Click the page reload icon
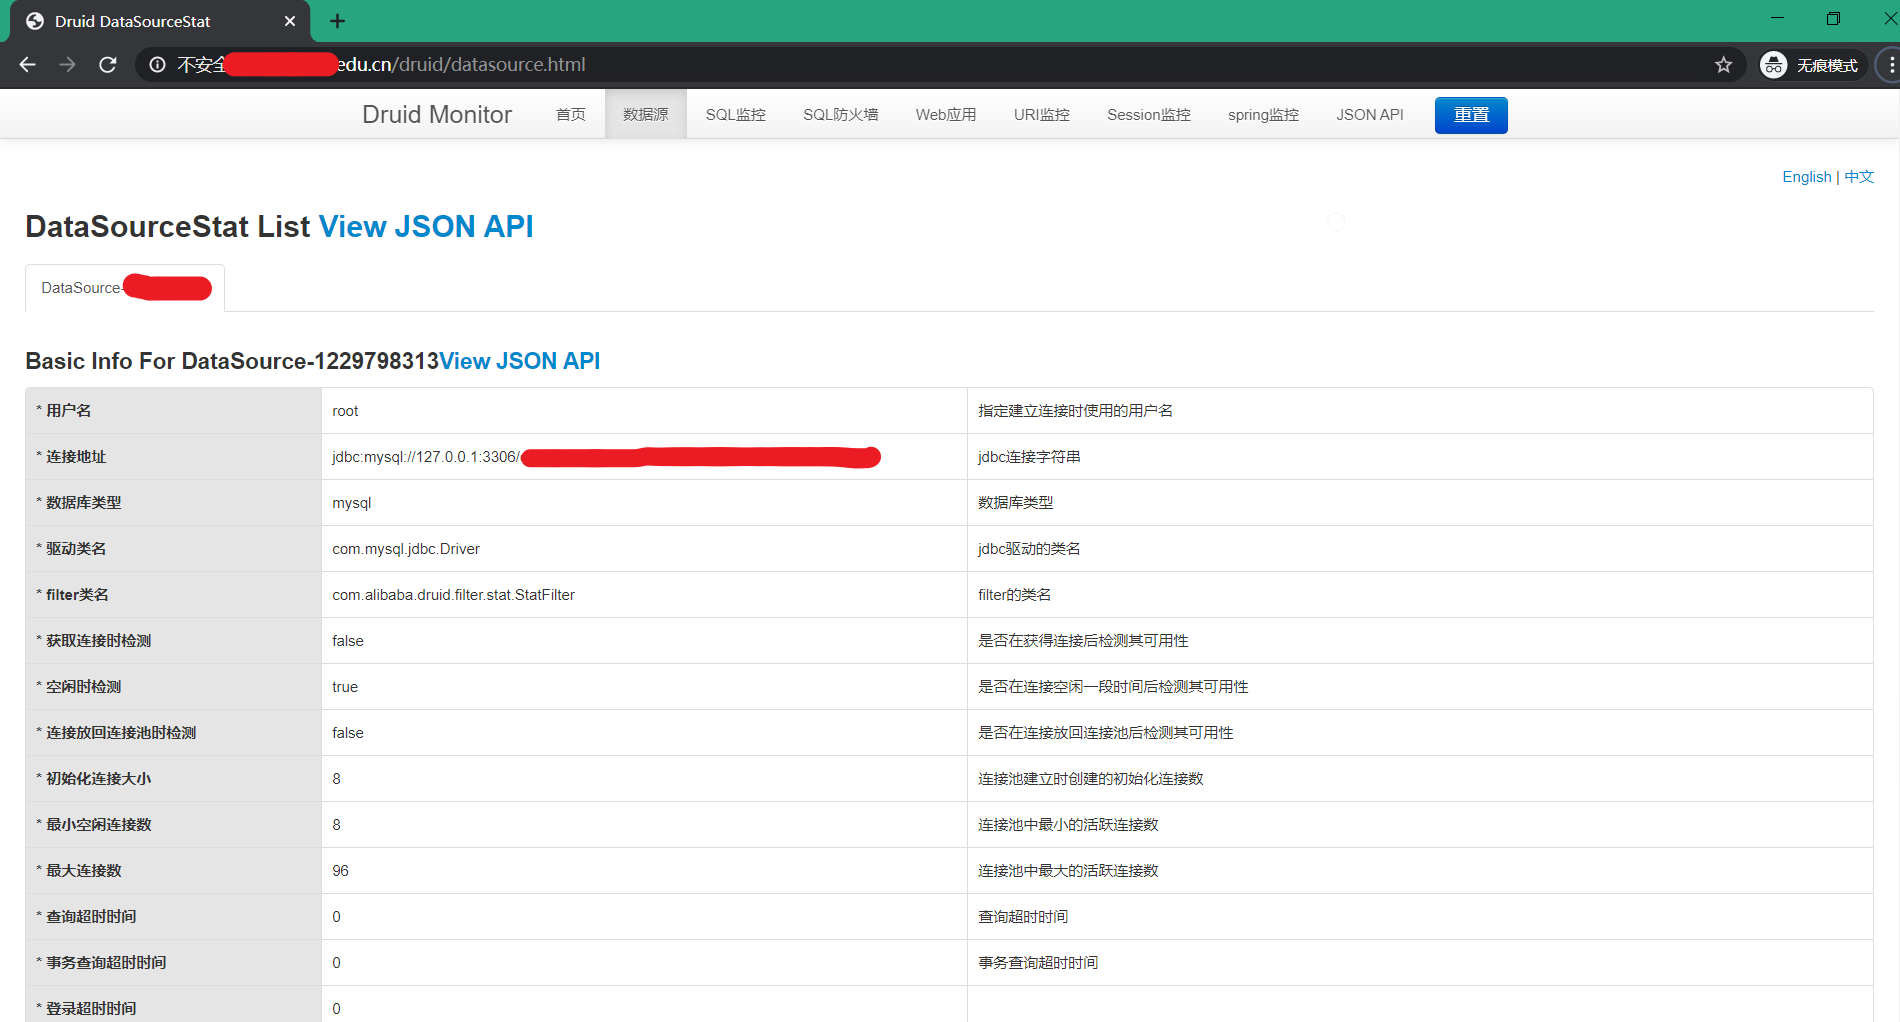1900x1022 pixels. [x=108, y=64]
